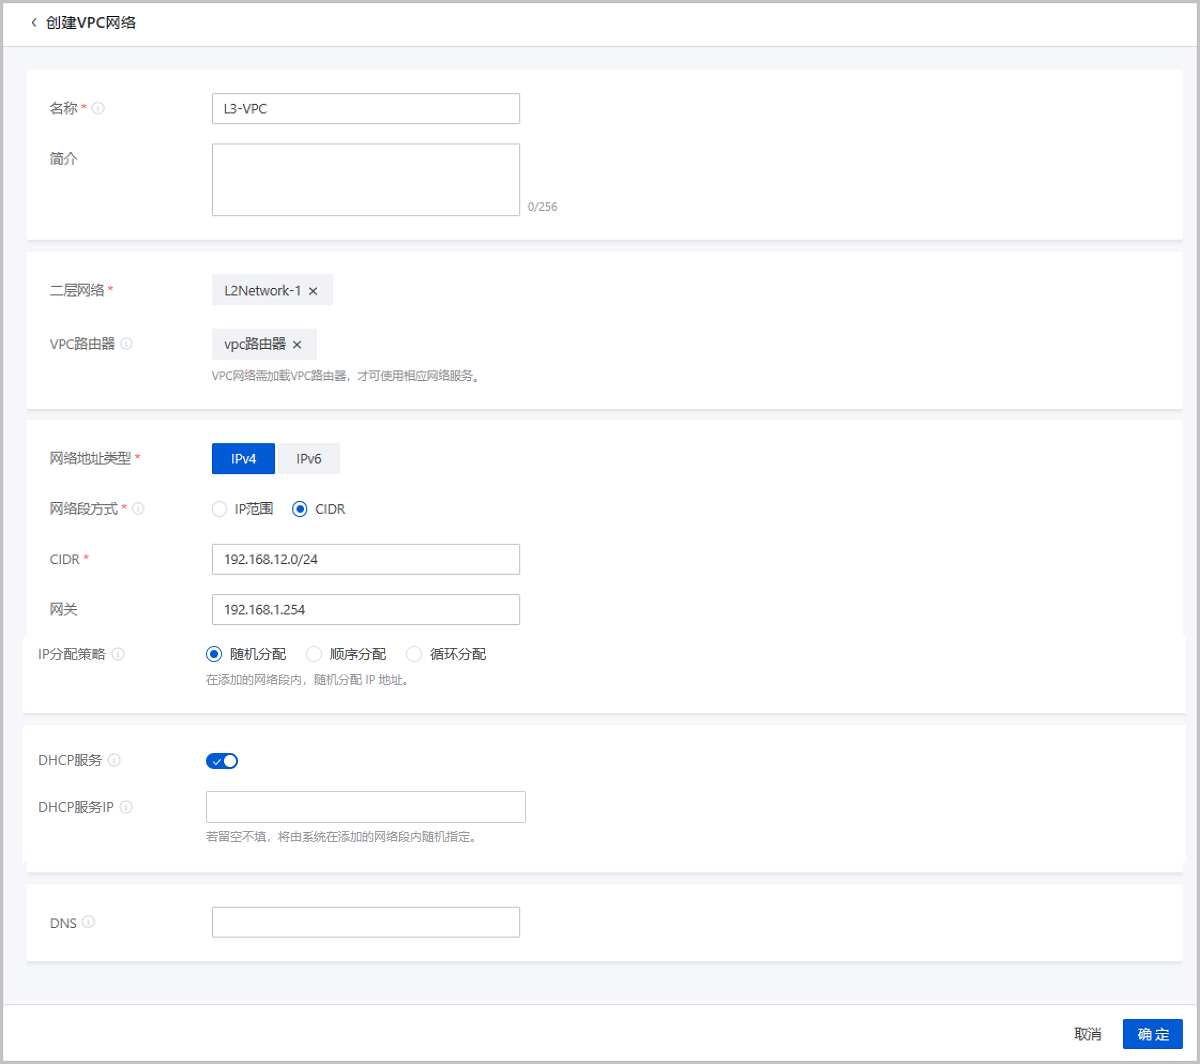Click the info icon next to 名称
This screenshot has width=1200, height=1064.
point(97,108)
